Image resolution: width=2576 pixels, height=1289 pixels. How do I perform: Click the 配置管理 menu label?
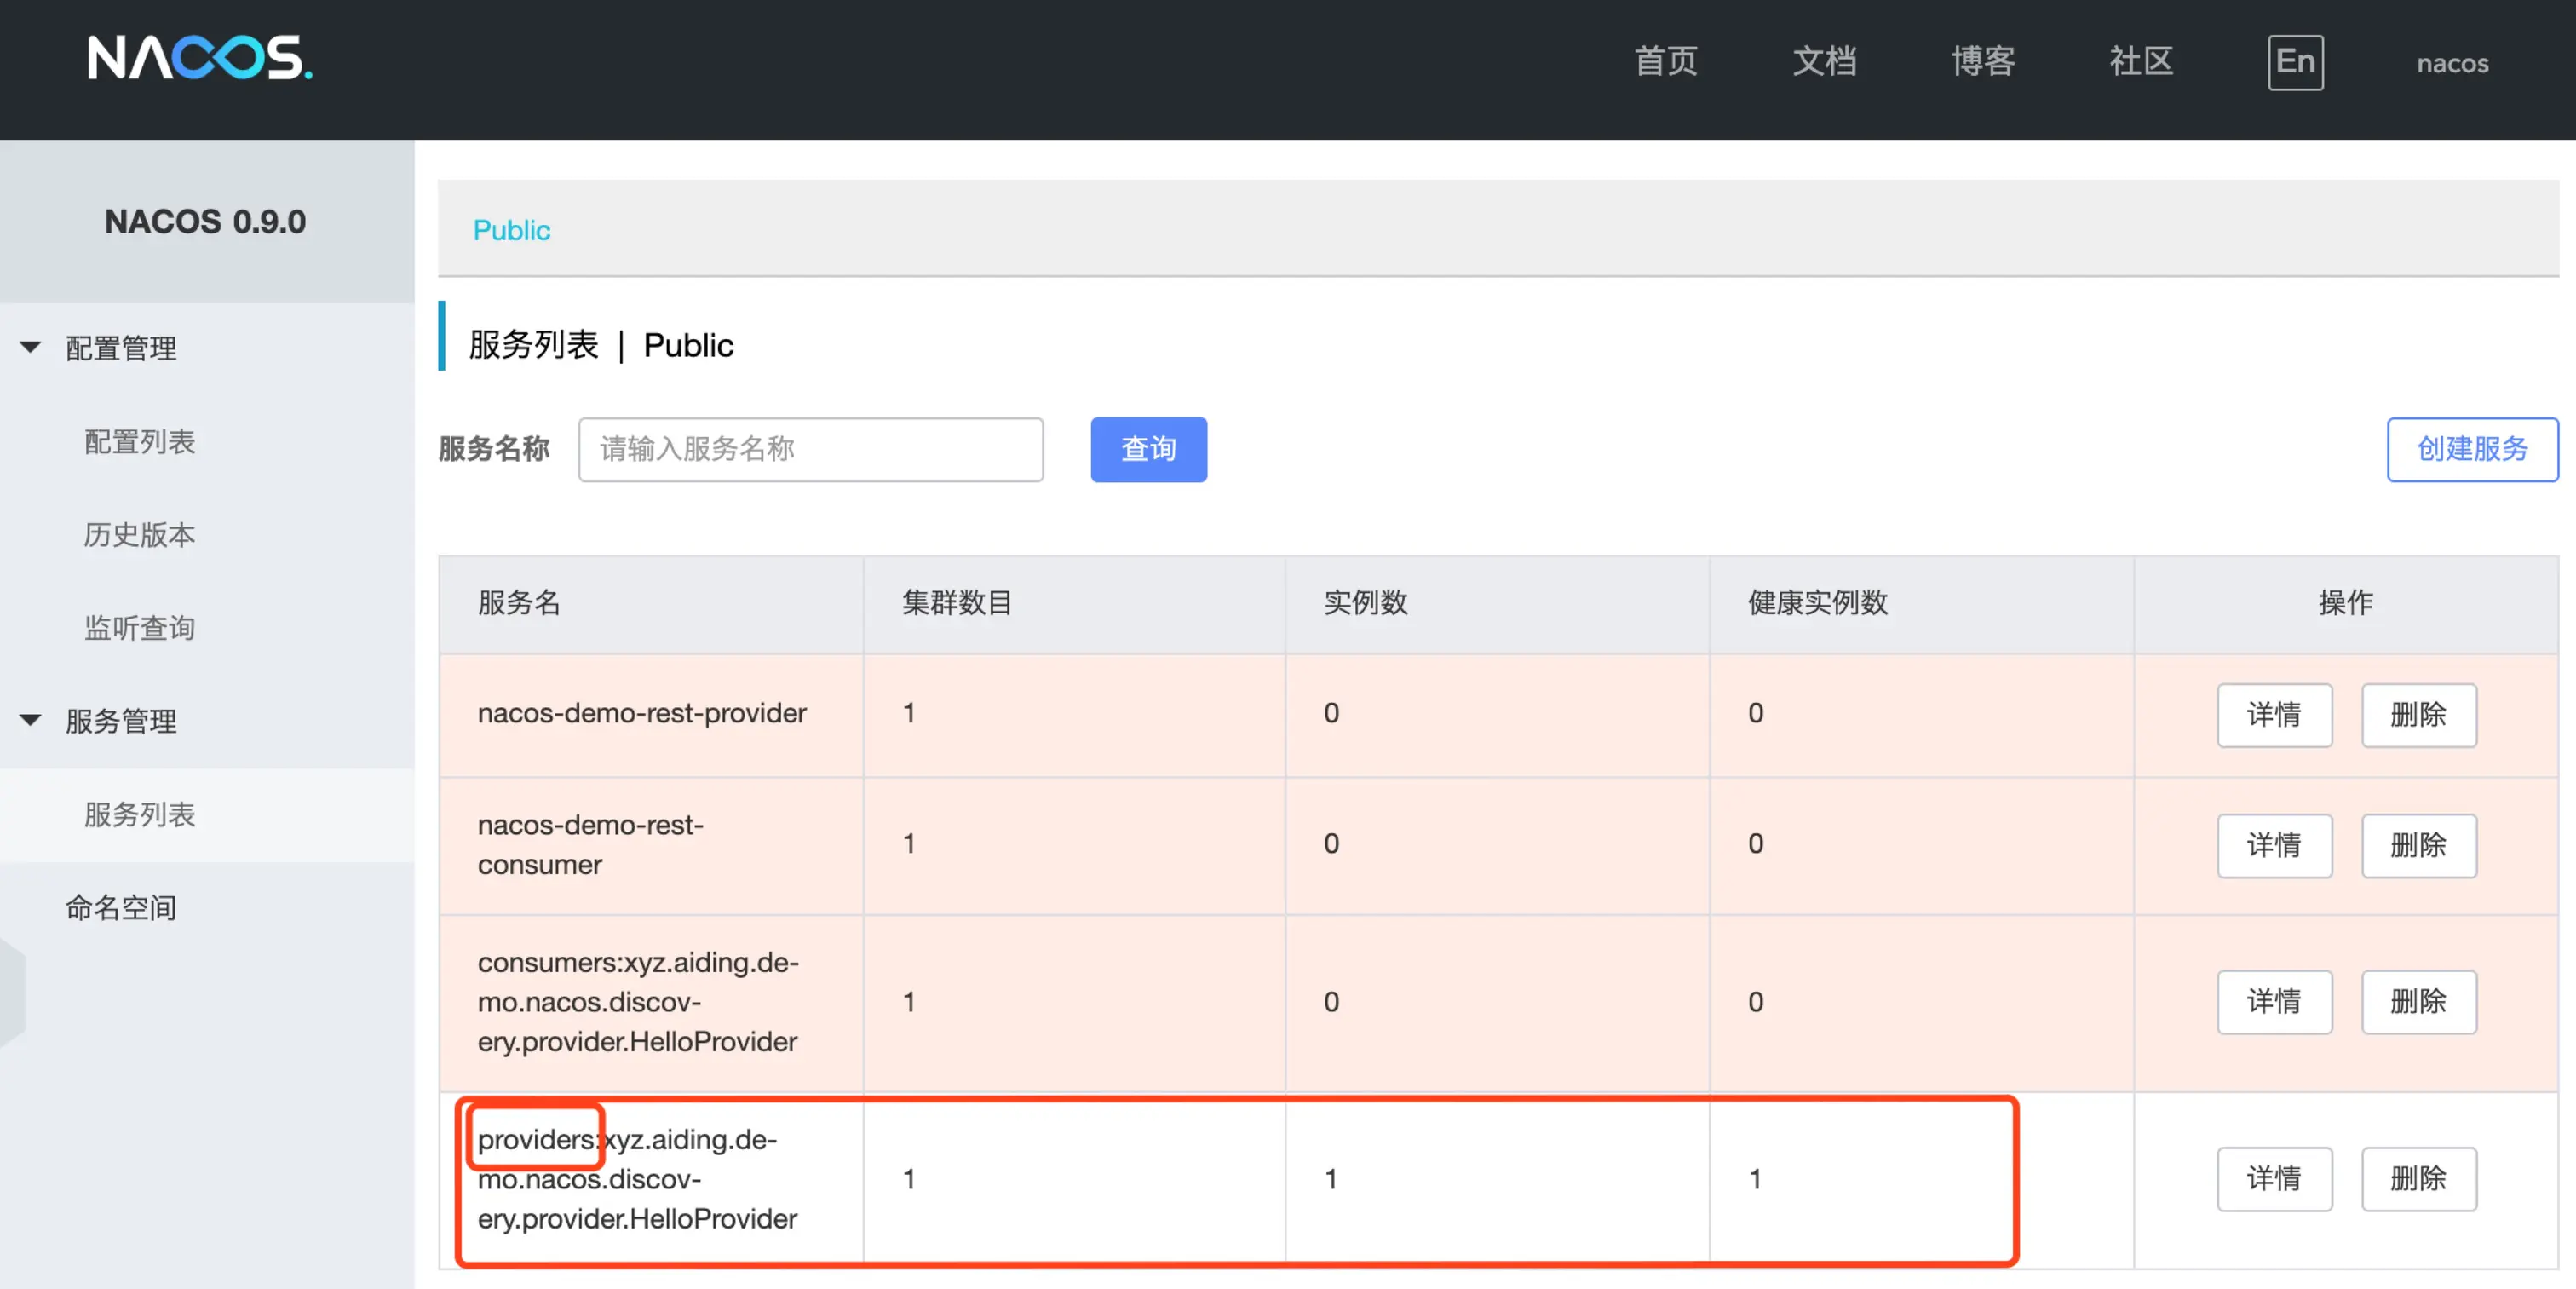coord(121,348)
